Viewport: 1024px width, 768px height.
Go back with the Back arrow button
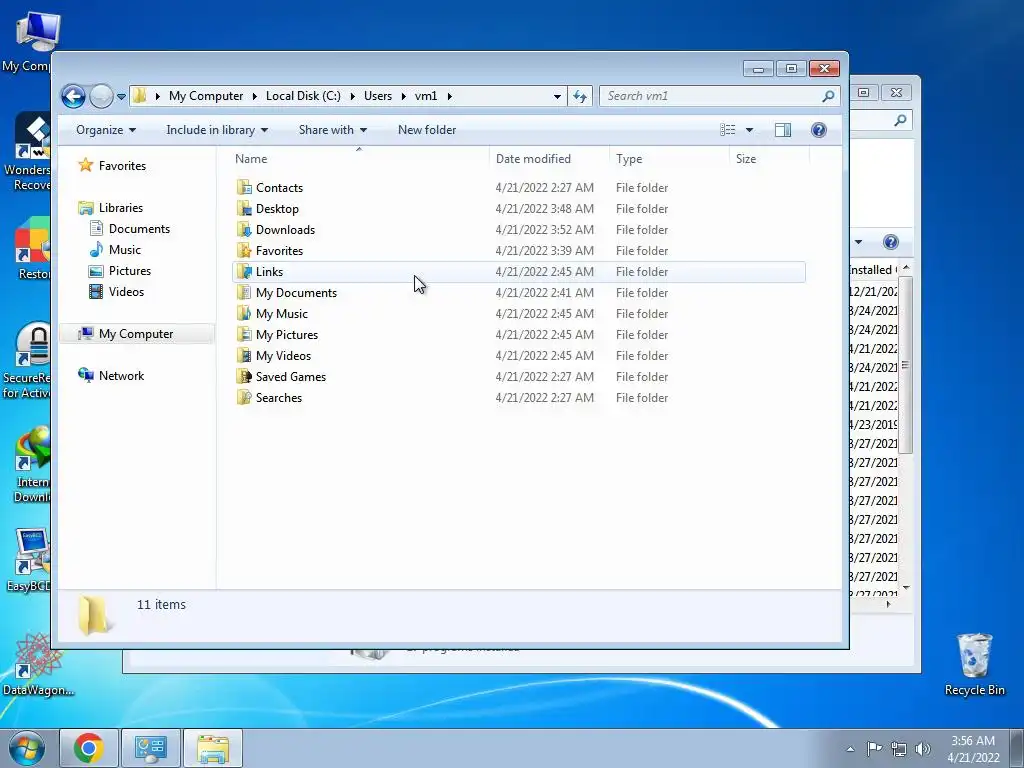(73, 97)
